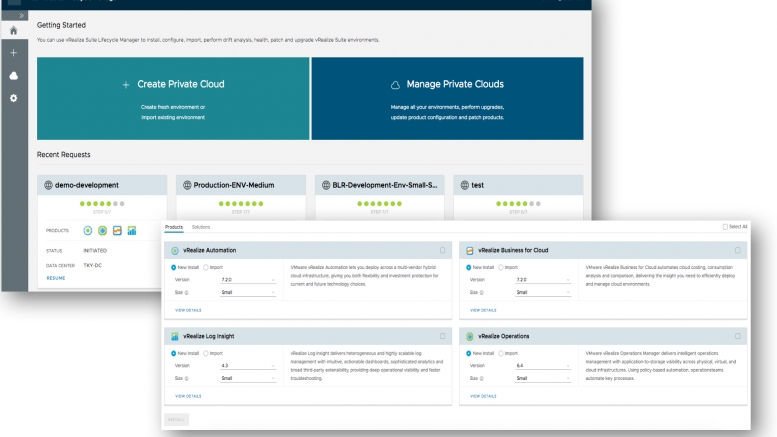Screen dimensions: 777x437
Task: Click the INSTALL button
Action: (x=176, y=420)
